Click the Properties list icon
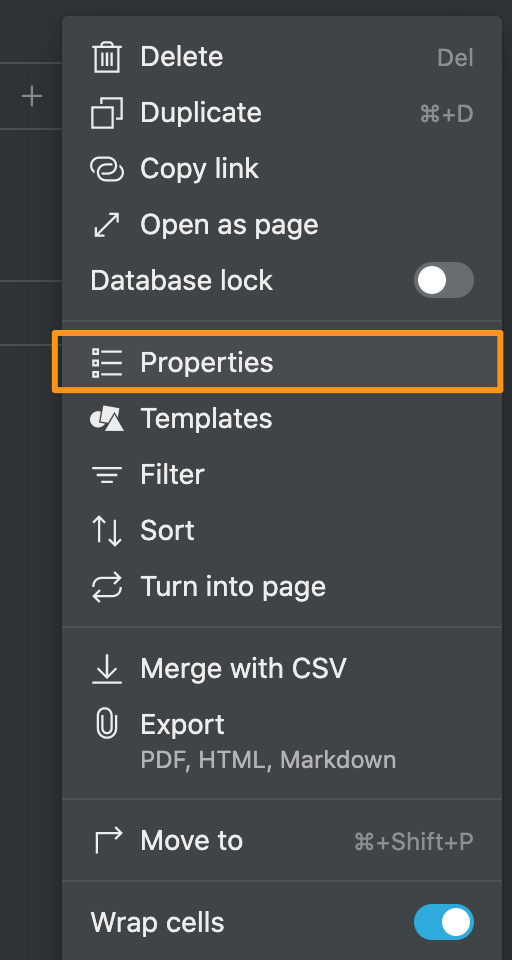 click(107, 362)
